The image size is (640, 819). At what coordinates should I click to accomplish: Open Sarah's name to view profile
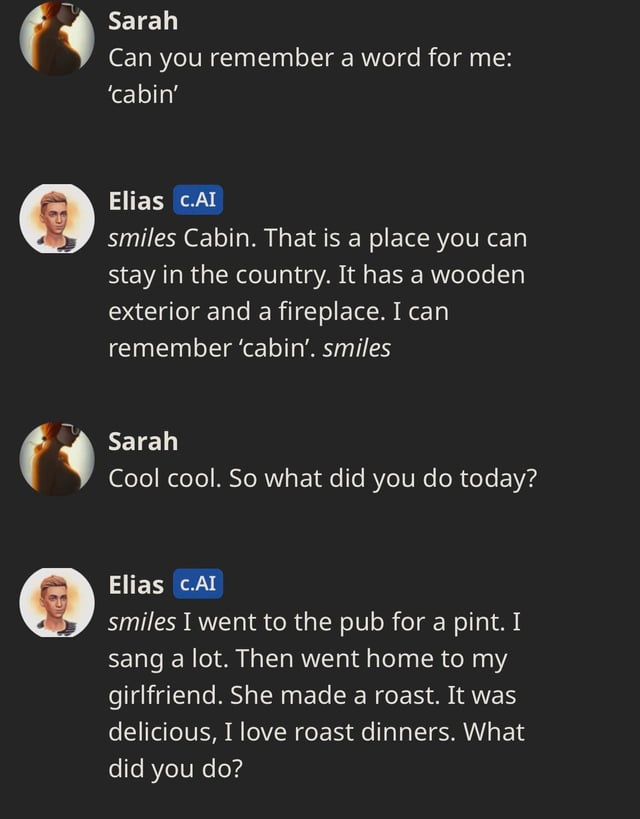[140, 20]
